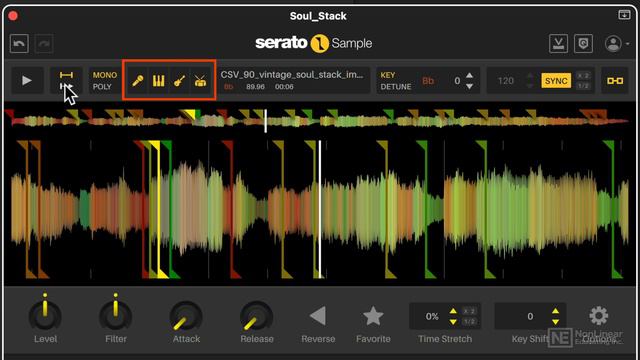The image size is (640, 360).
Task: Toggle the cue playback mode icon
Action: click(66, 81)
